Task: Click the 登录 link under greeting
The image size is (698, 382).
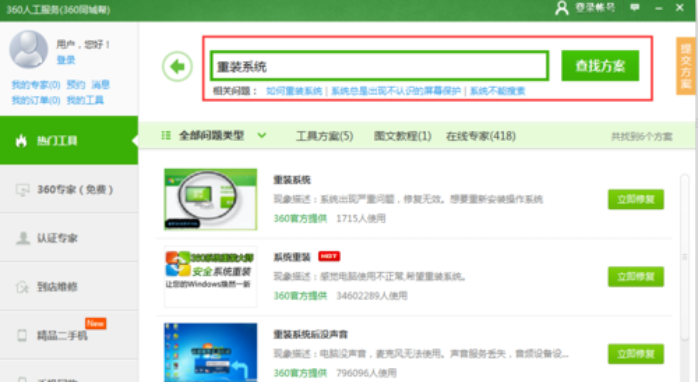Action: tap(66, 60)
